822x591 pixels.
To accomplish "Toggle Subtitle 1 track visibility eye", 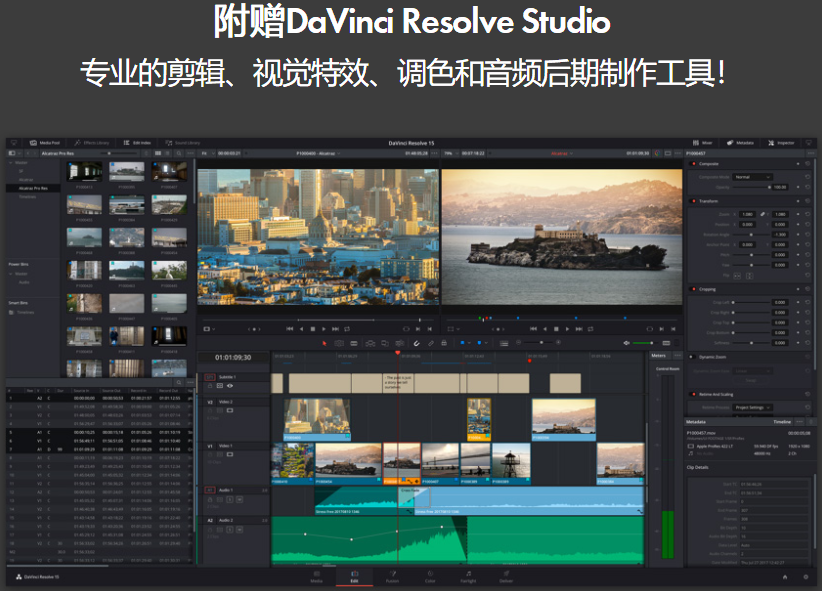I will tap(230, 386).
